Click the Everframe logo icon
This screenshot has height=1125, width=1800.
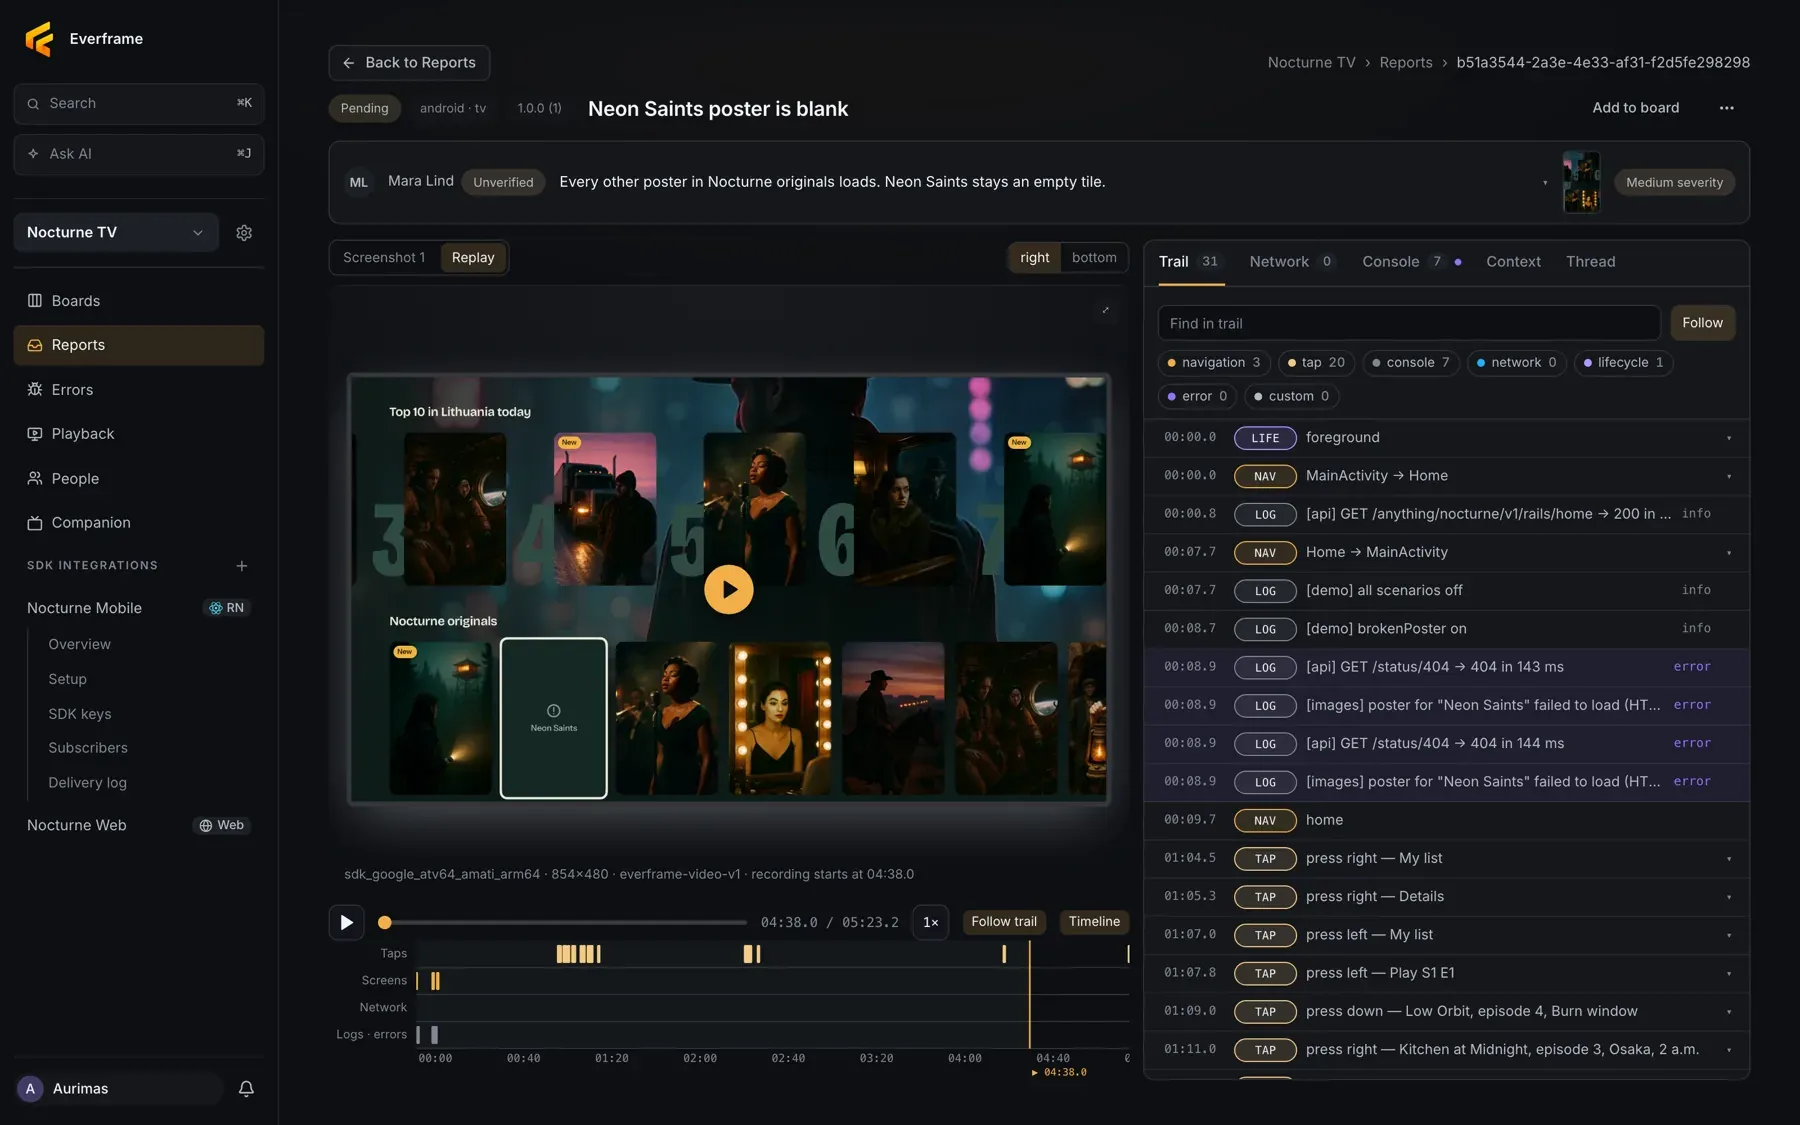[x=39, y=39]
